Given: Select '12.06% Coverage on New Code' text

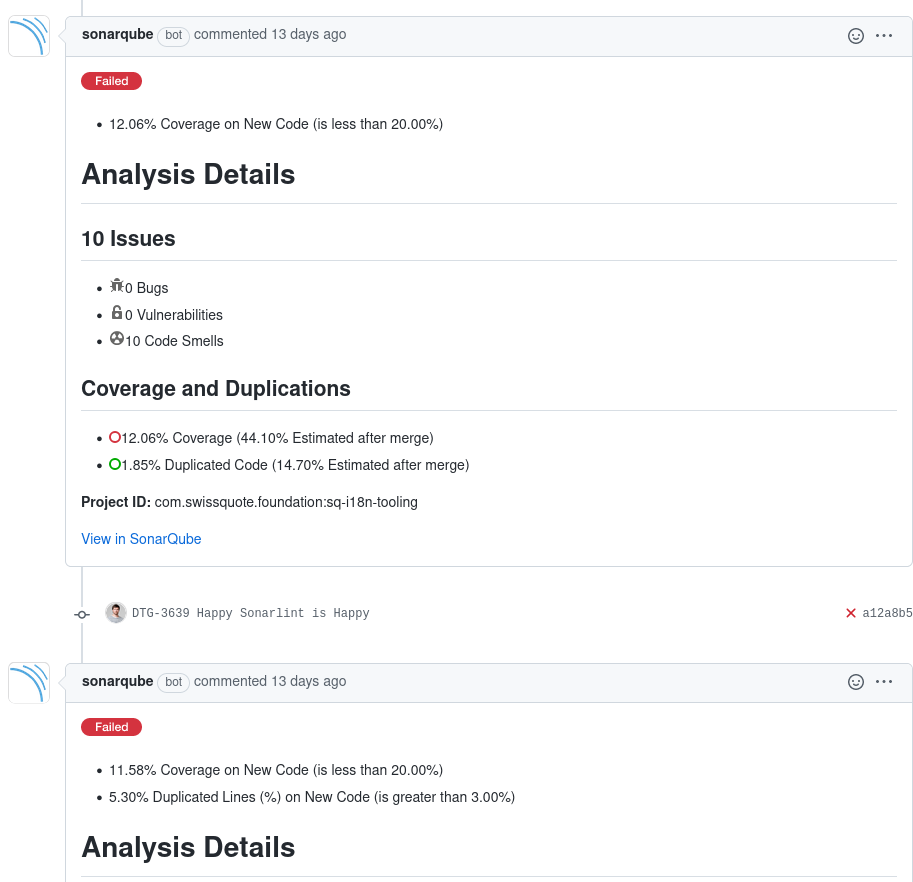Looking at the screenshot, I should pos(208,124).
